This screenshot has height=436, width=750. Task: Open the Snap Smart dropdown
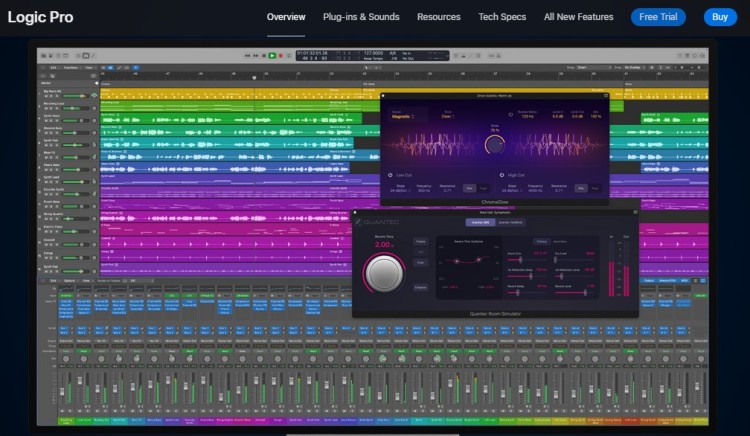tap(594, 67)
